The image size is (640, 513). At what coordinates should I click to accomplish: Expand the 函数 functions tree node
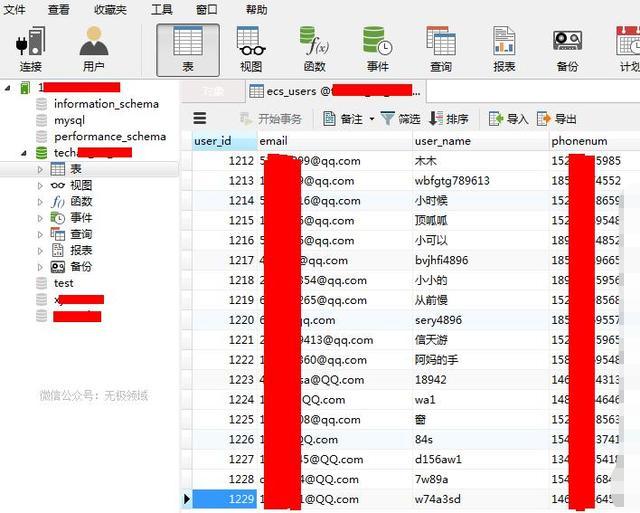[40, 202]
